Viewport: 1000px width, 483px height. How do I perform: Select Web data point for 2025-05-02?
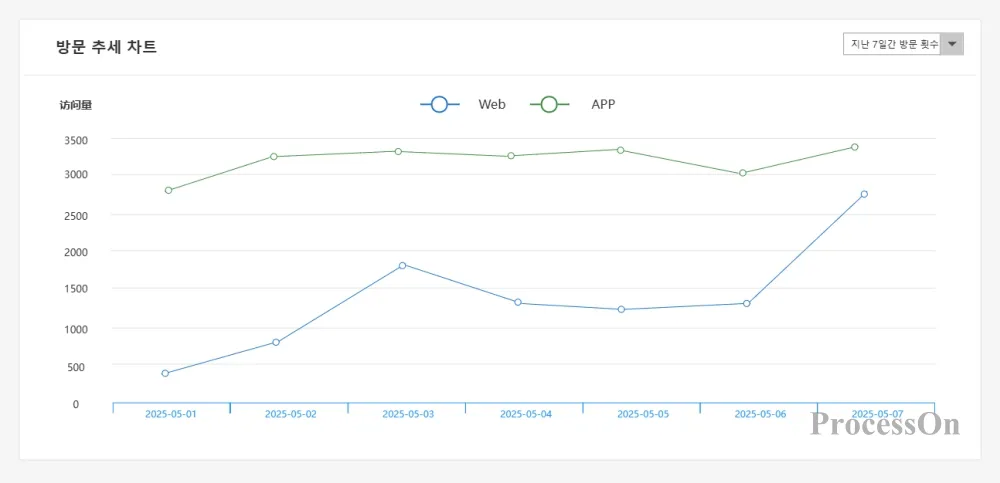coord(276,342)
